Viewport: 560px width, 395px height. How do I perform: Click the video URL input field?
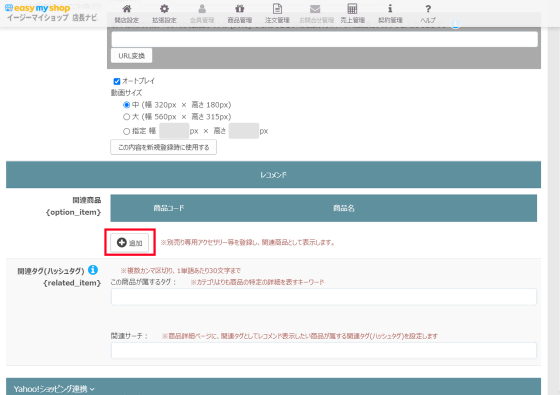(324, 39)
